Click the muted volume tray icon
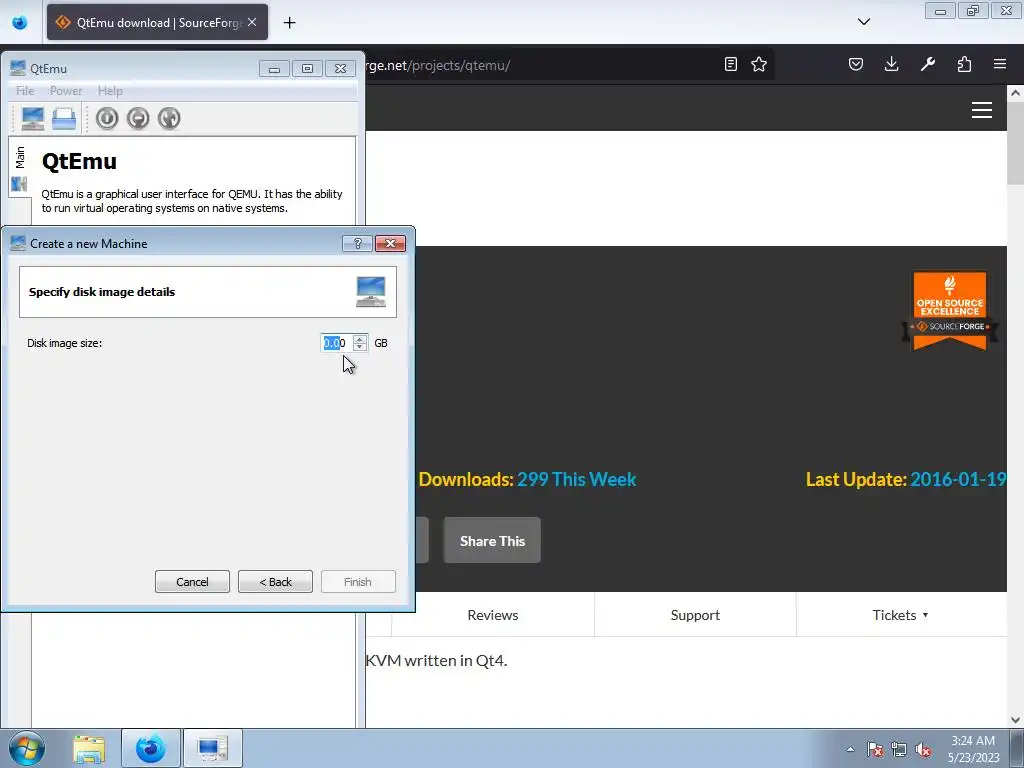1024x768 pixels. [923, 749]
